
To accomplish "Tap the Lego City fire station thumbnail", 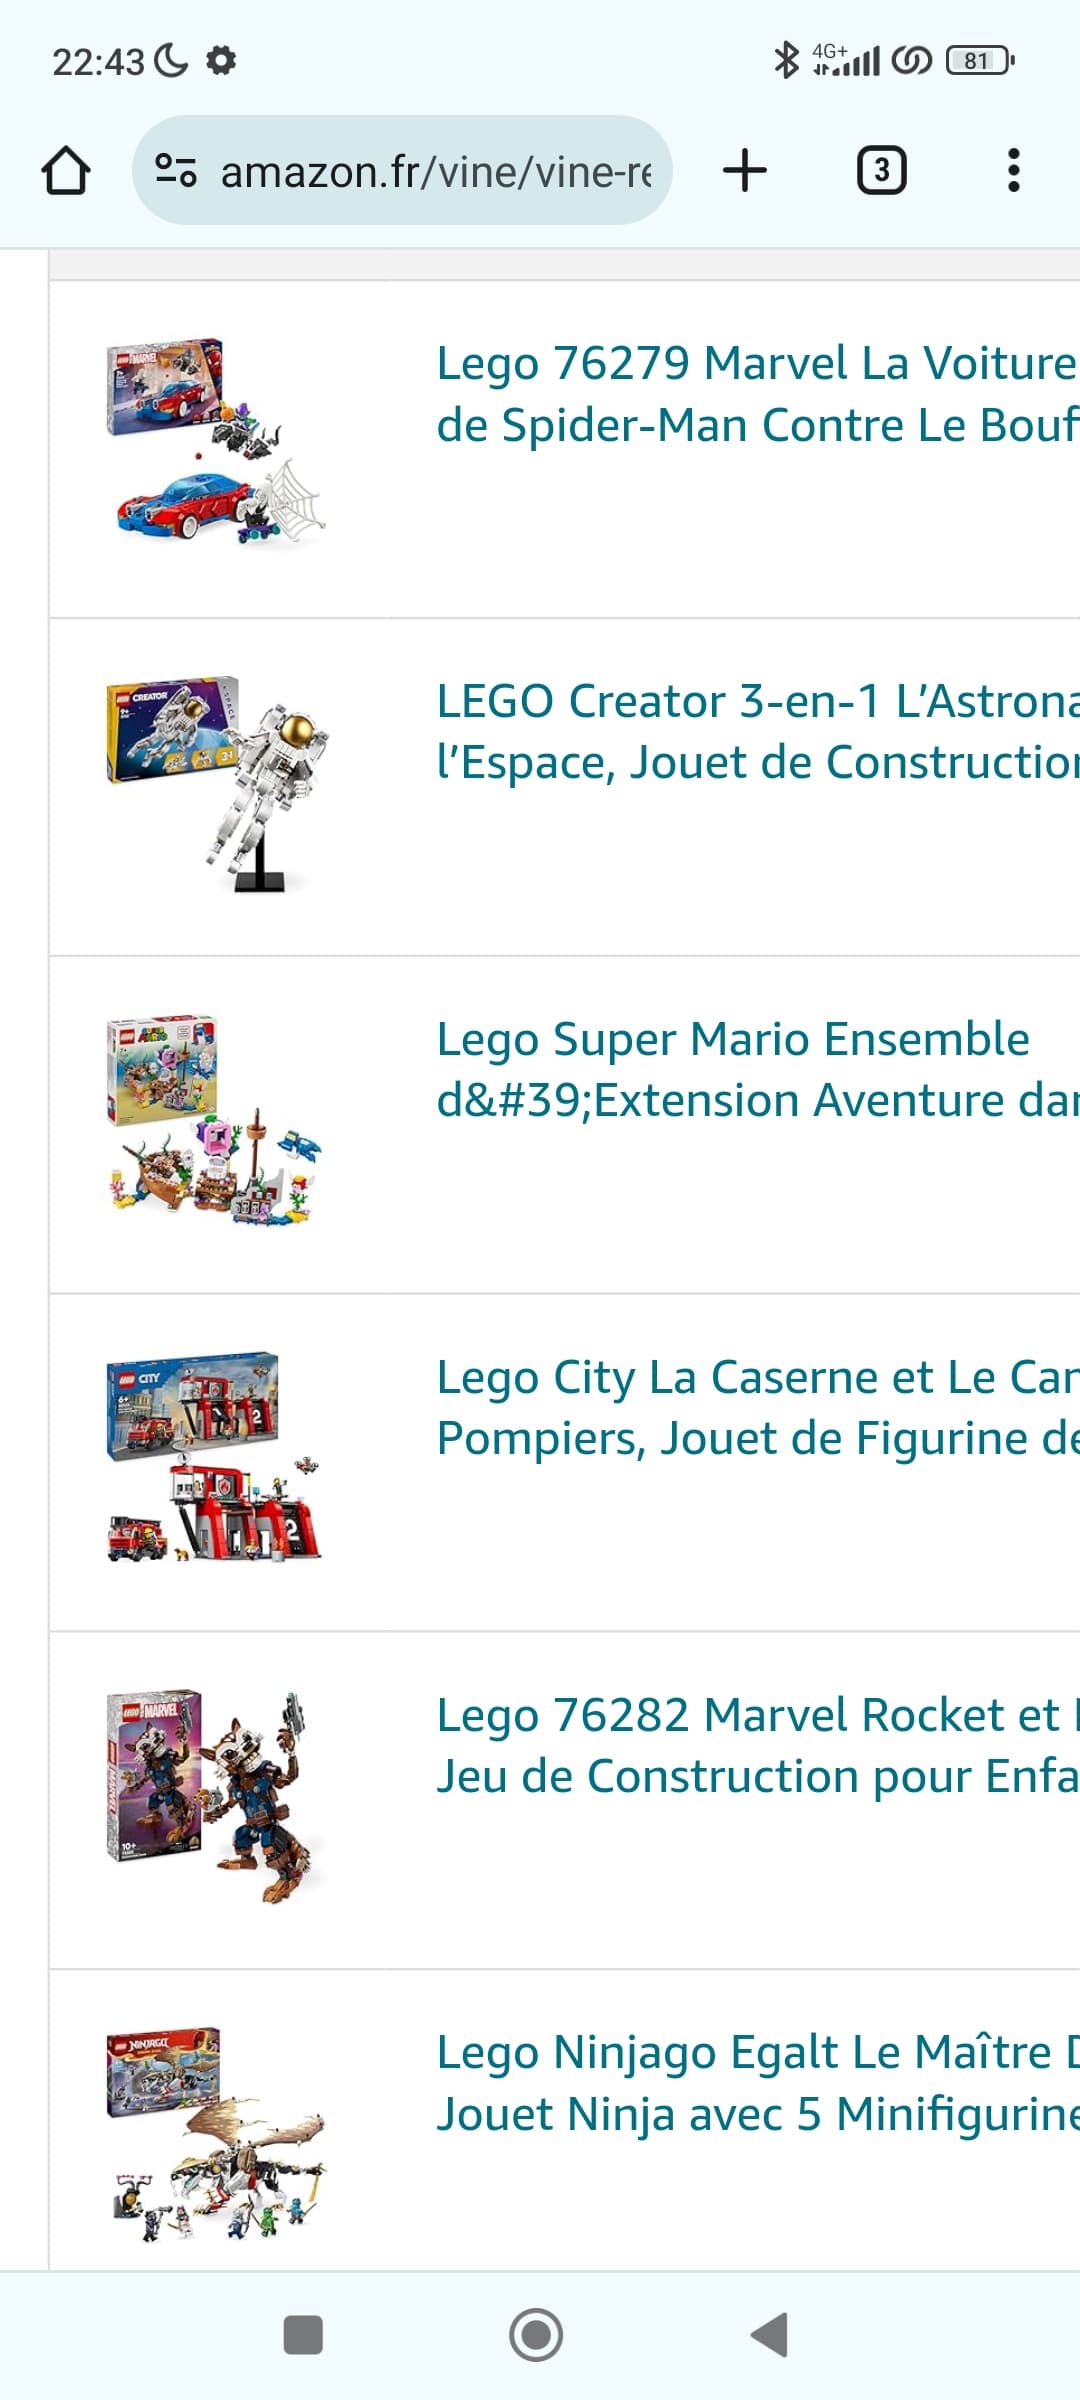I will click(x=217, y=1458).
